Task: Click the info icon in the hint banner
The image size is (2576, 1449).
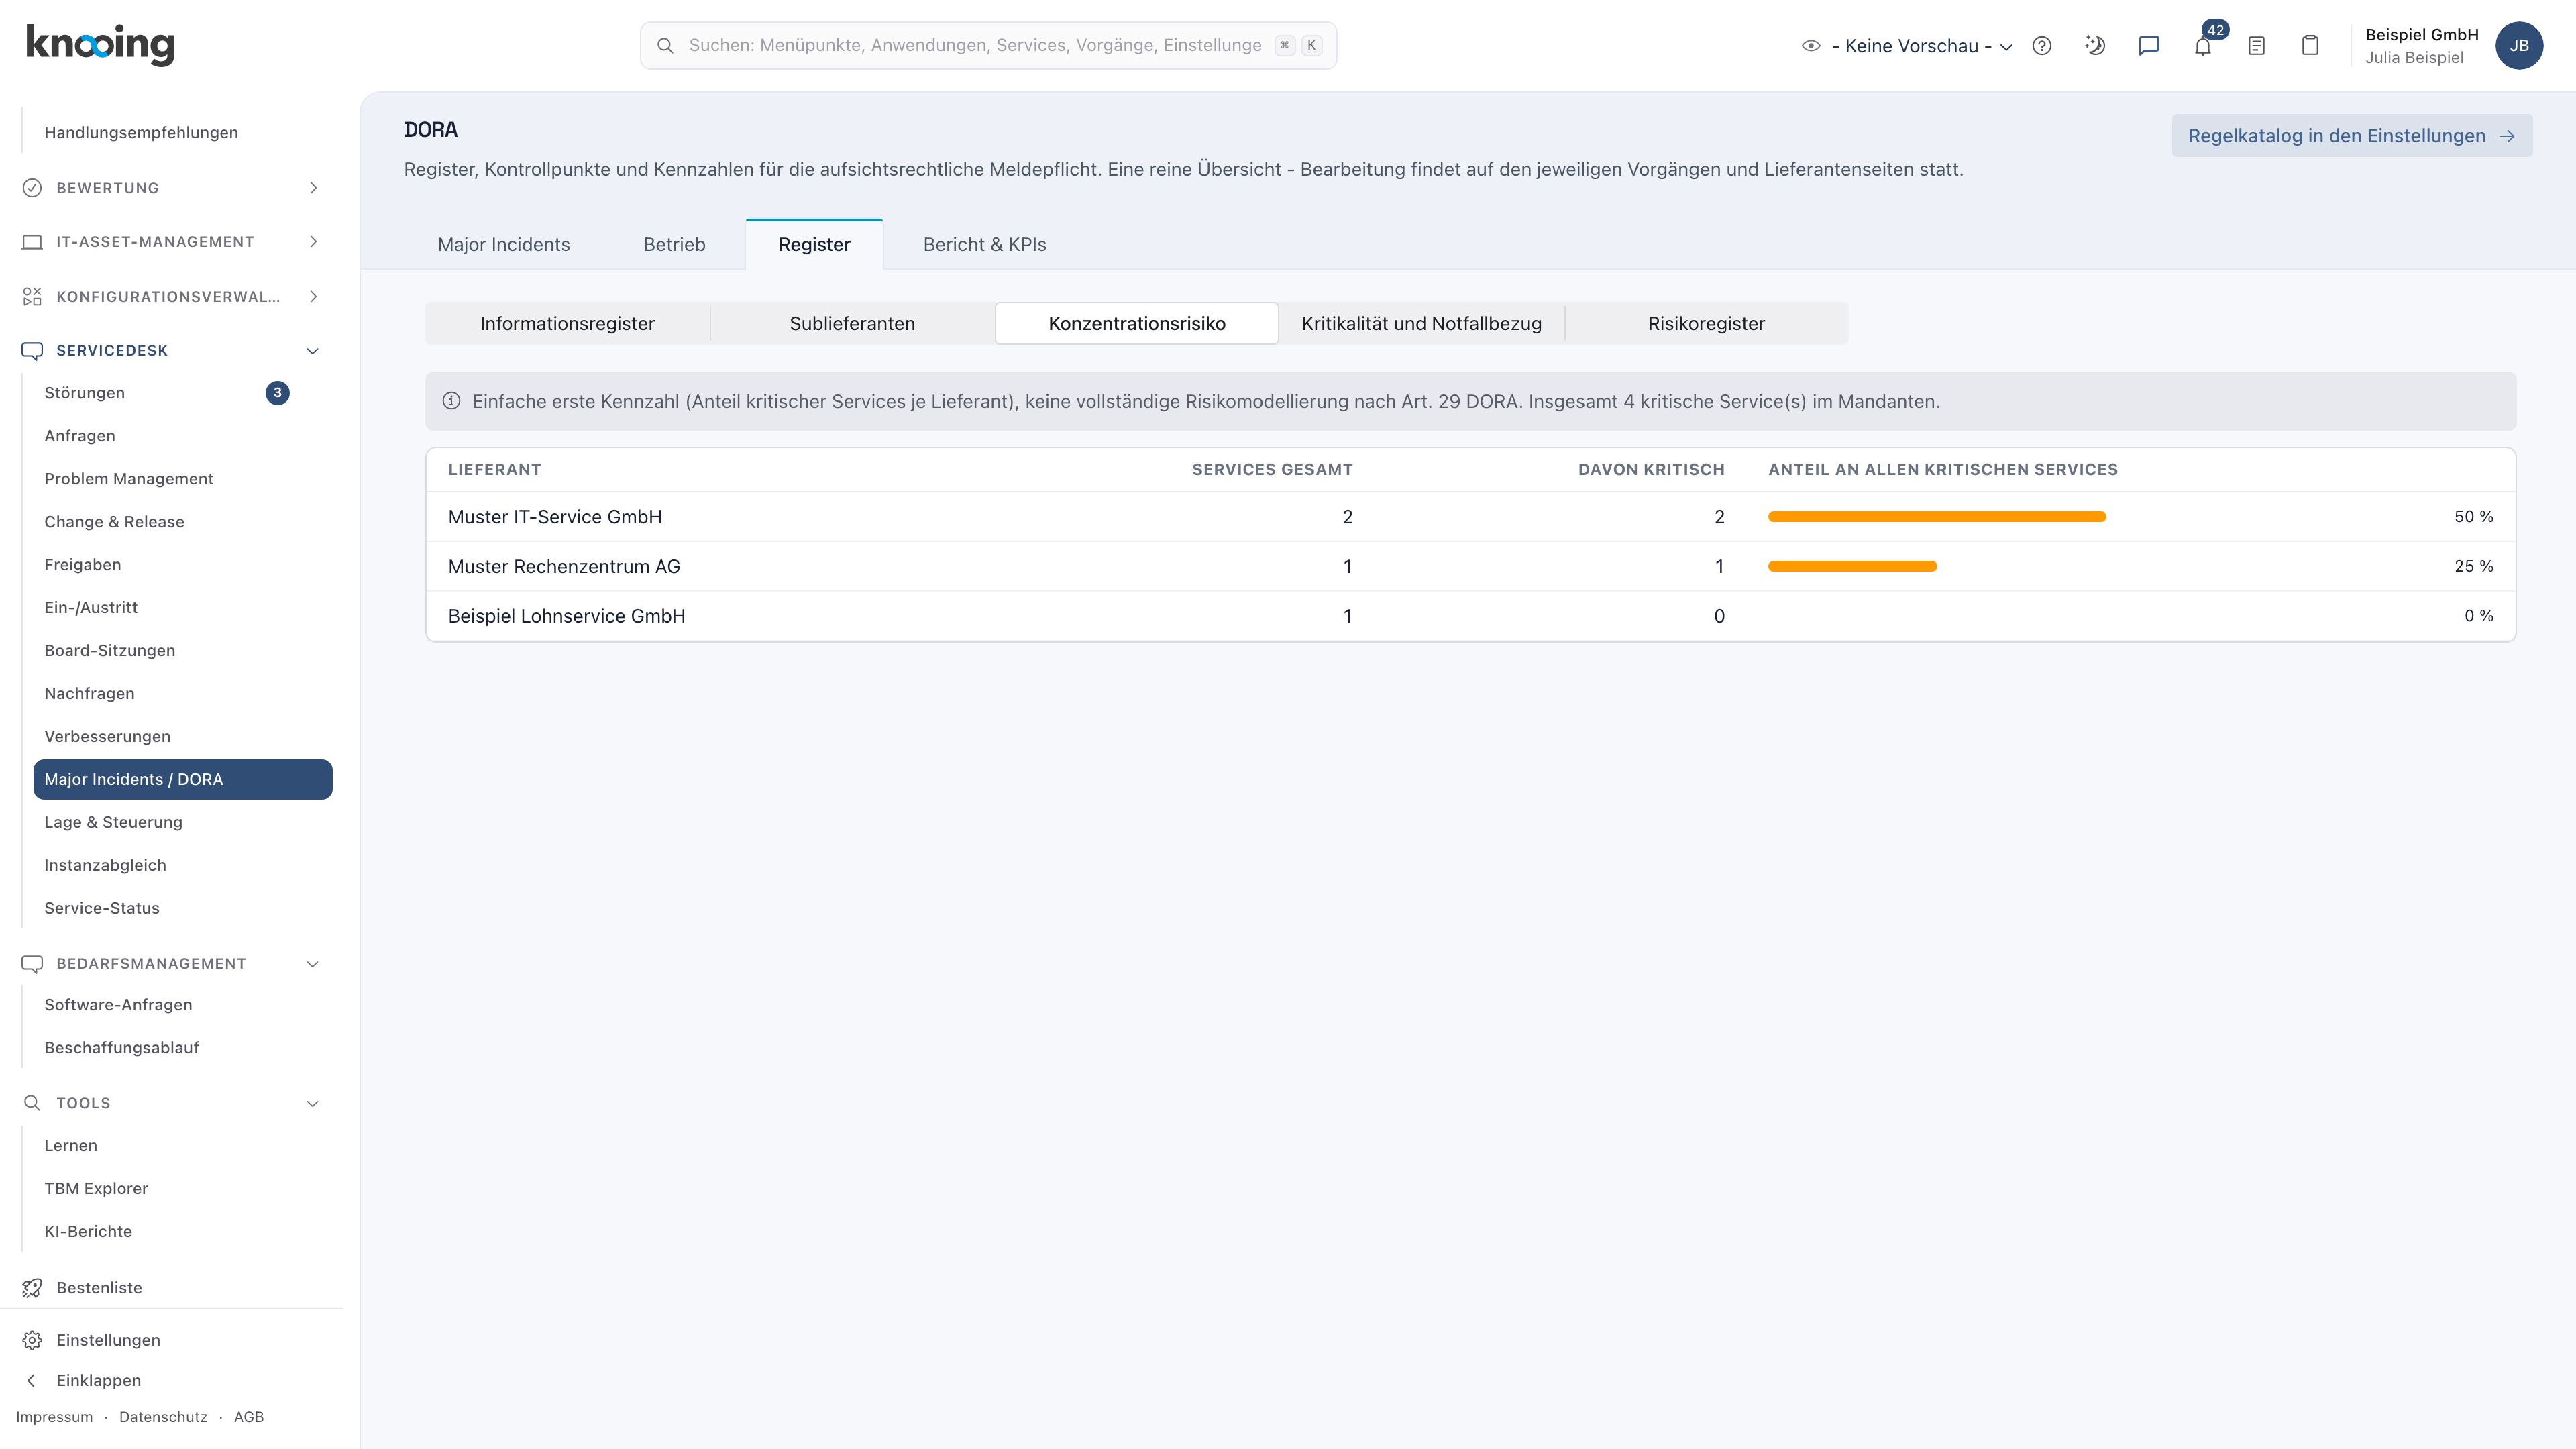Action: (x=452, y=401)
